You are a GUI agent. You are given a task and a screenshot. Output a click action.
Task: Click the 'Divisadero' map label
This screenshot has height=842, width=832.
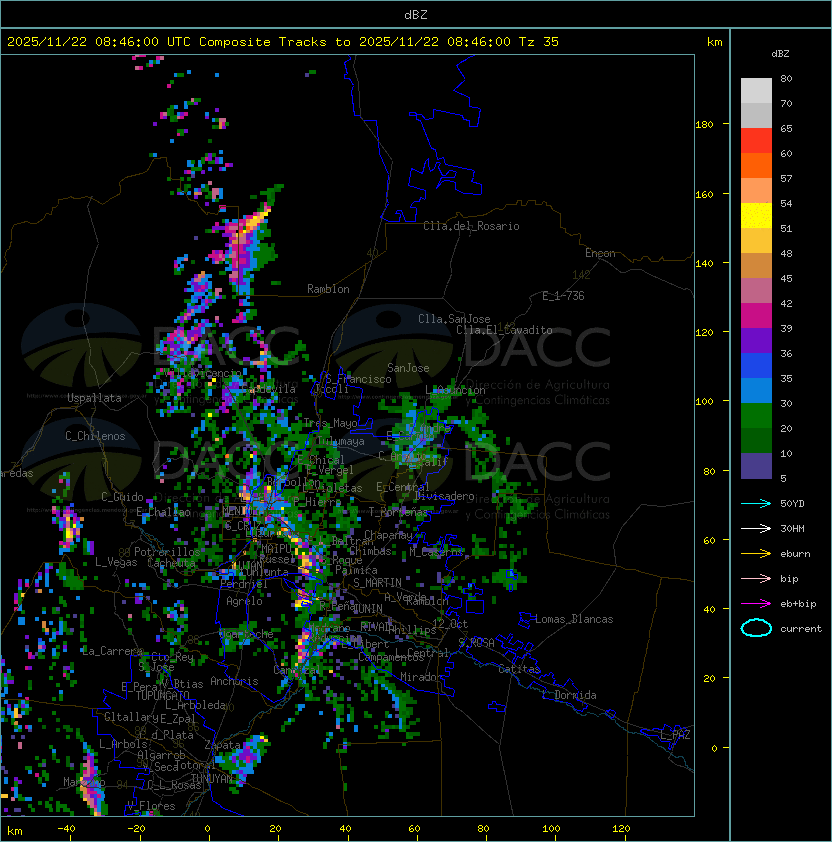(x=444, y=496)
